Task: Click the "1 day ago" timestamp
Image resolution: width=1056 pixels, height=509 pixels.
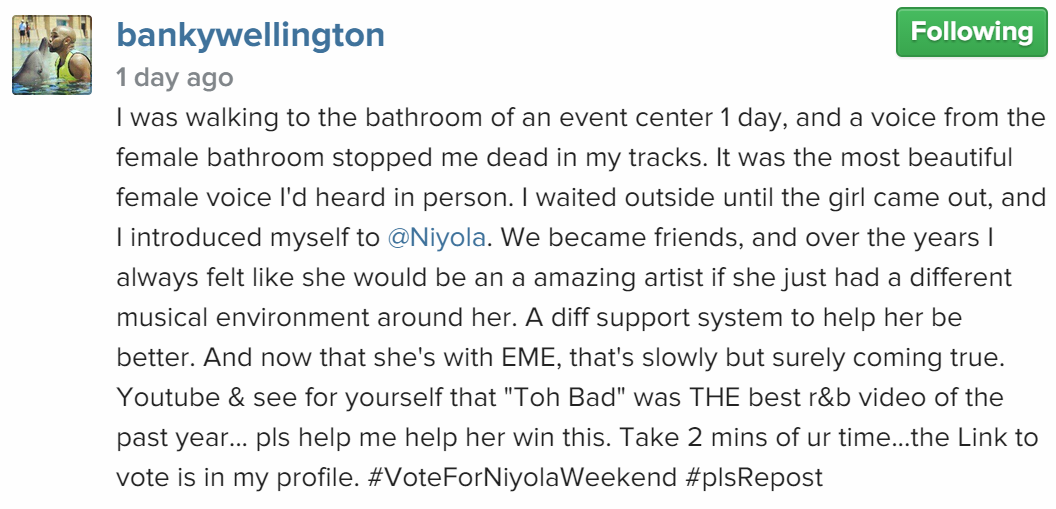Action: (174, 78)
